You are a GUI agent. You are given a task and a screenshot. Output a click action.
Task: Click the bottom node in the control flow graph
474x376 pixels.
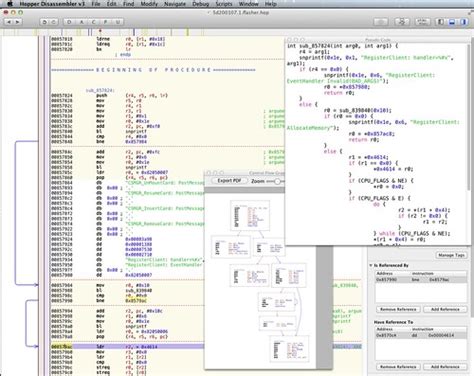pos(289,349)
